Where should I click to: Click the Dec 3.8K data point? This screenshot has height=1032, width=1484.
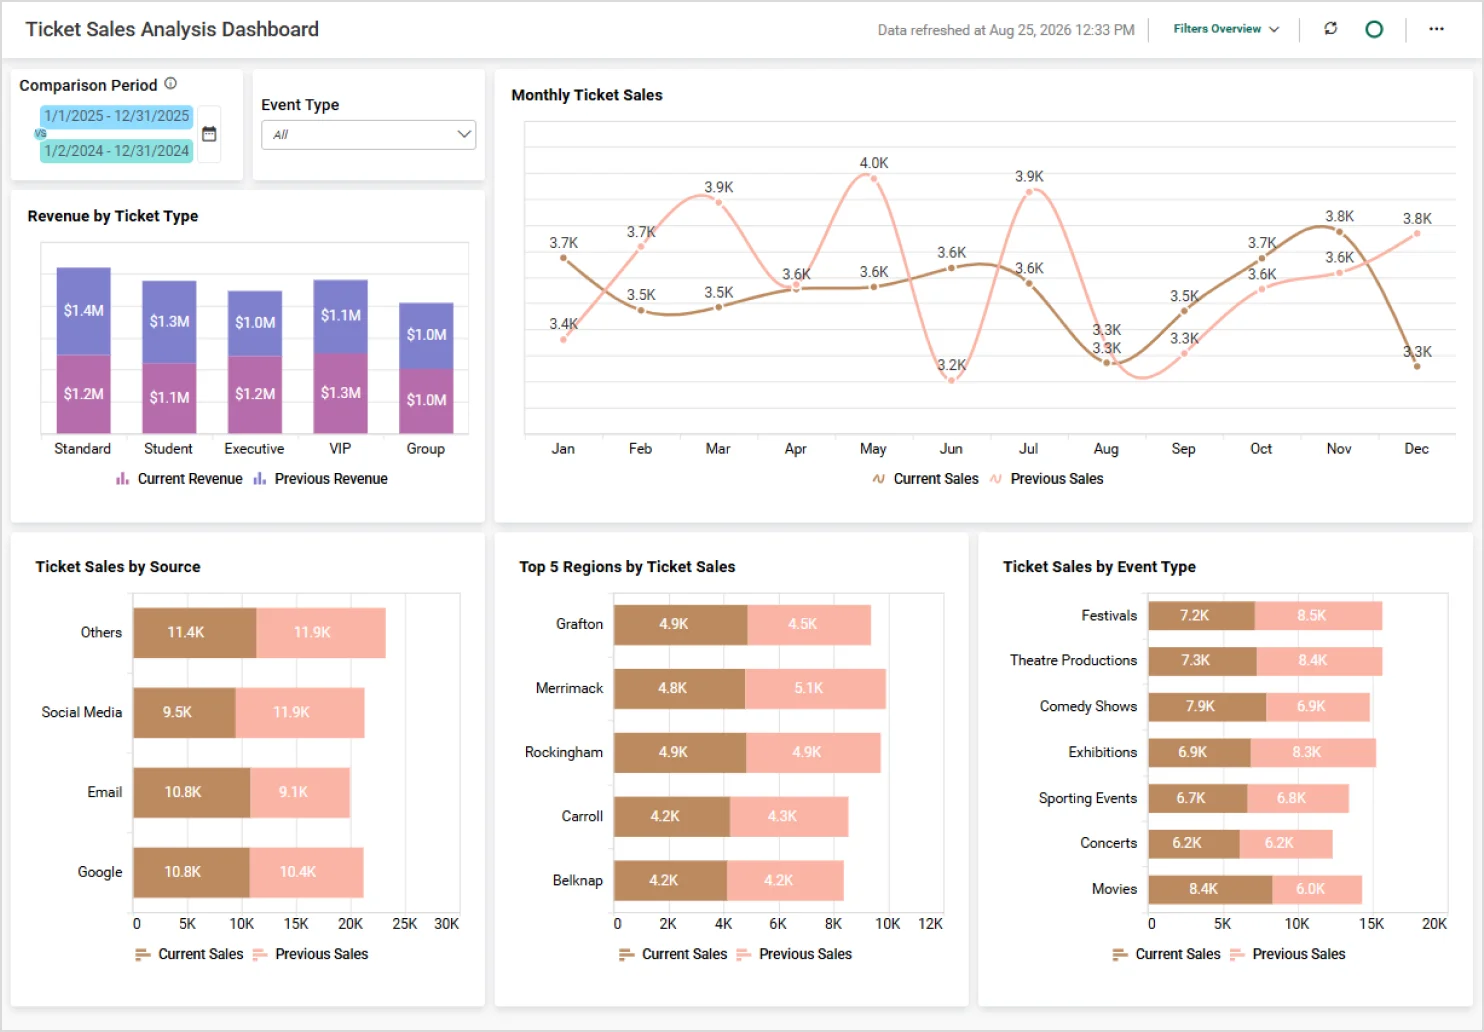pyautogui.click(x=1417, y=233)
